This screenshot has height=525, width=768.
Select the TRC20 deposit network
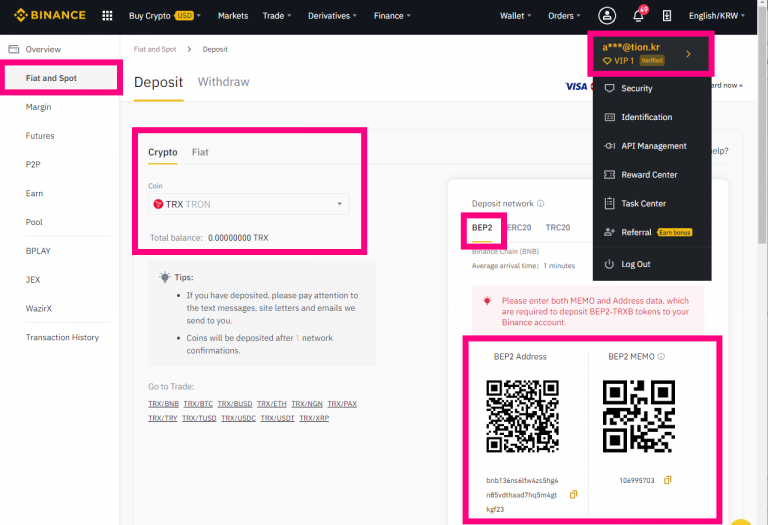click(558, 228)
